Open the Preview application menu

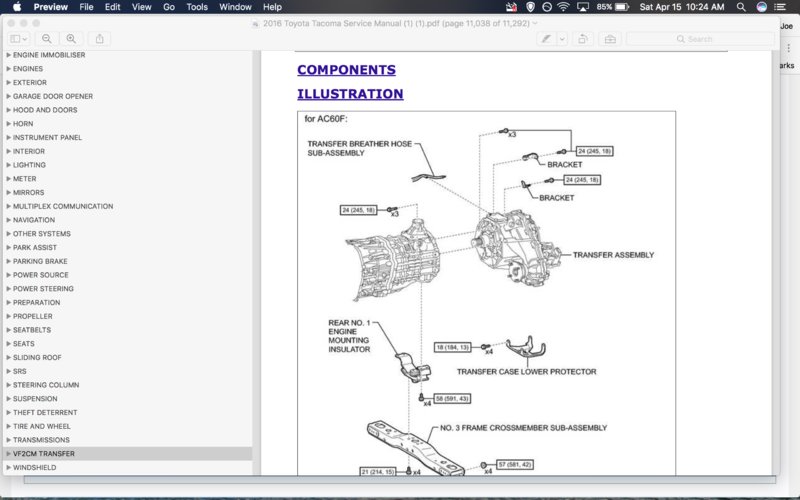tap(51, 7)
